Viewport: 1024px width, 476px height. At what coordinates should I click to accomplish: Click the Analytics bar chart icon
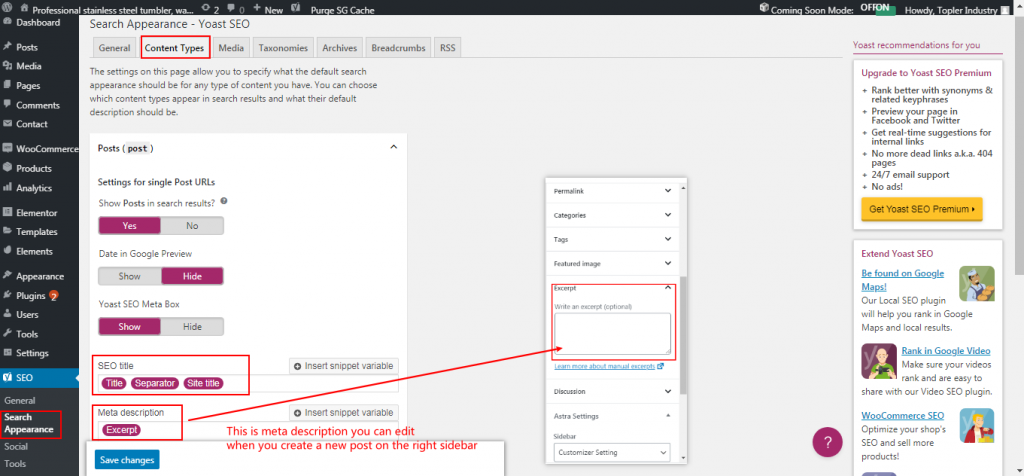(x=8, y=188)
